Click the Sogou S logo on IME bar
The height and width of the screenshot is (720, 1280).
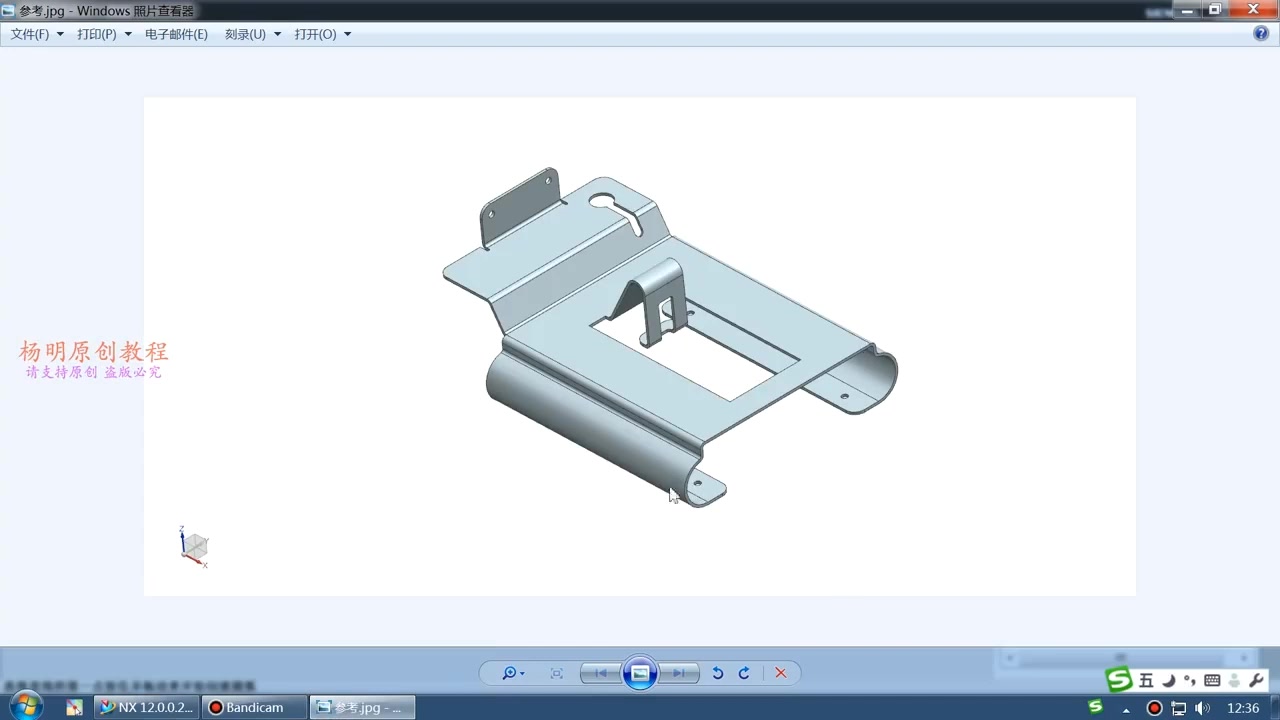click(x=1119, y=680)
